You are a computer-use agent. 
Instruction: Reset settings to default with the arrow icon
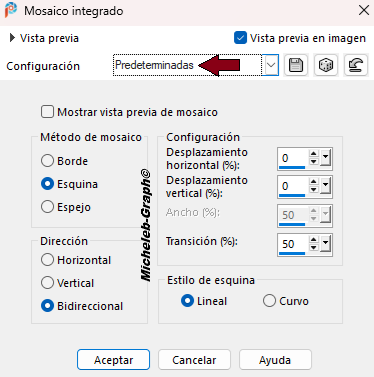(x=356, y=65)
